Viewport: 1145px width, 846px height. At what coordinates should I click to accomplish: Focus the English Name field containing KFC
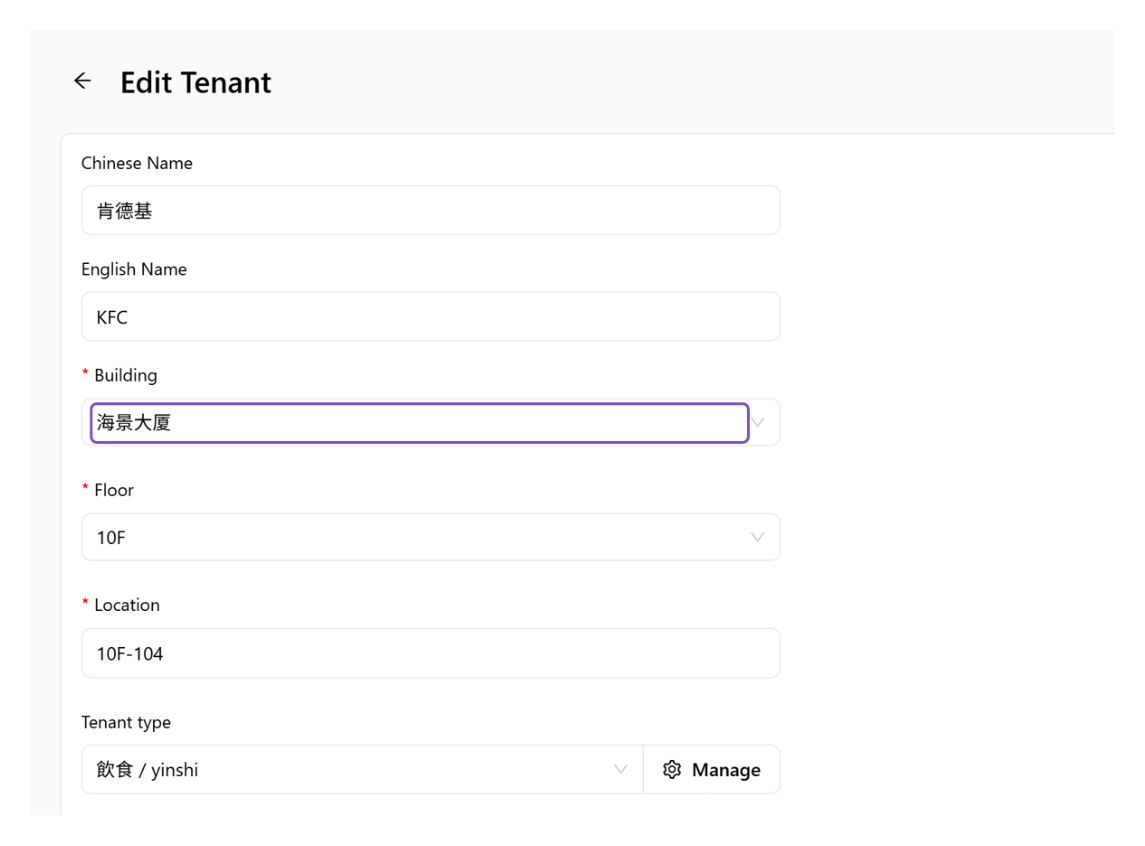(x=431, y=317)
